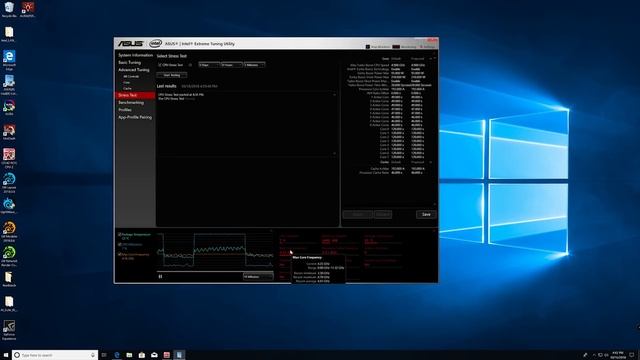Open Profiles in the sidebar
Image resolution: width=640 pixels, height=360 pixels.
tap(125, 110)
